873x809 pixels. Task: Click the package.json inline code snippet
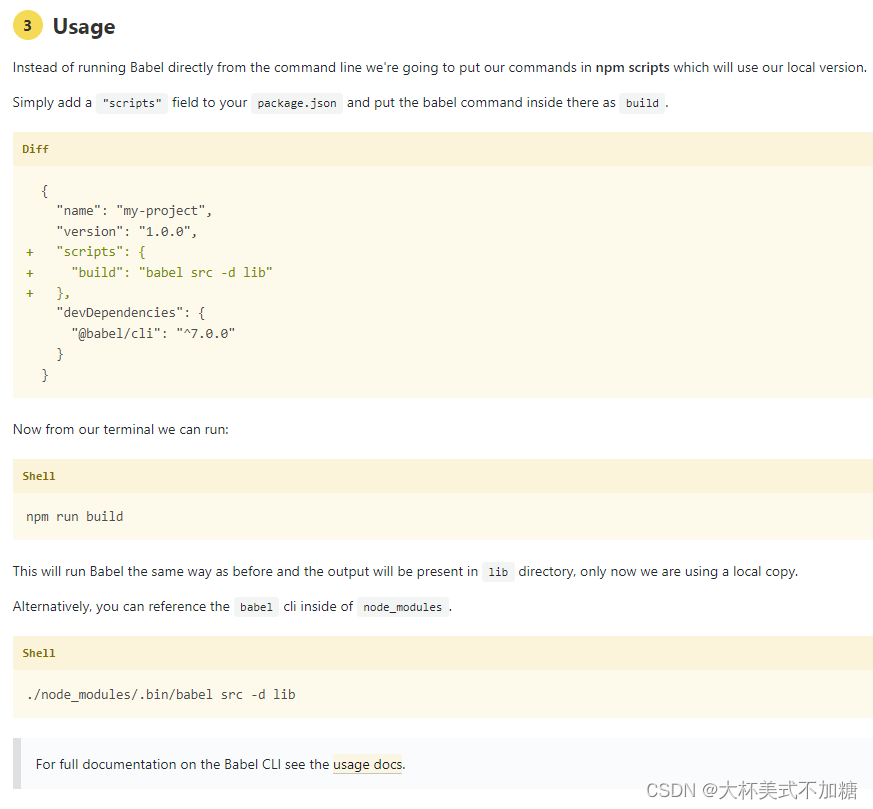[x=297, y=103]
